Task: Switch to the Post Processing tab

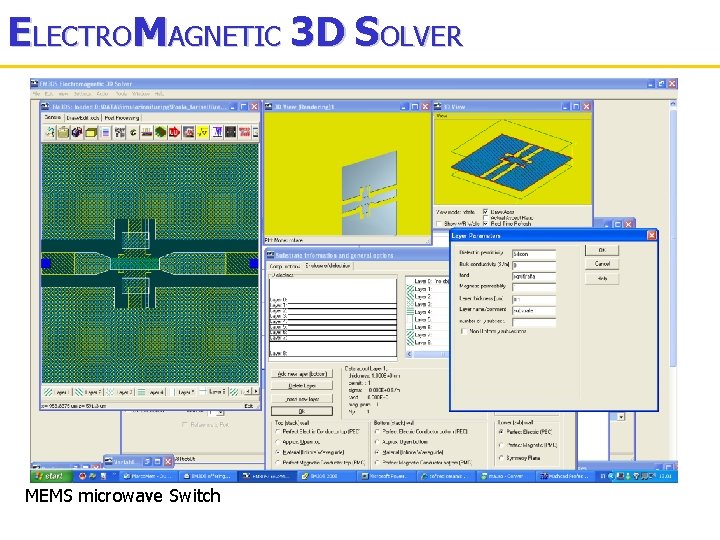Action: [x=121, y=118]
